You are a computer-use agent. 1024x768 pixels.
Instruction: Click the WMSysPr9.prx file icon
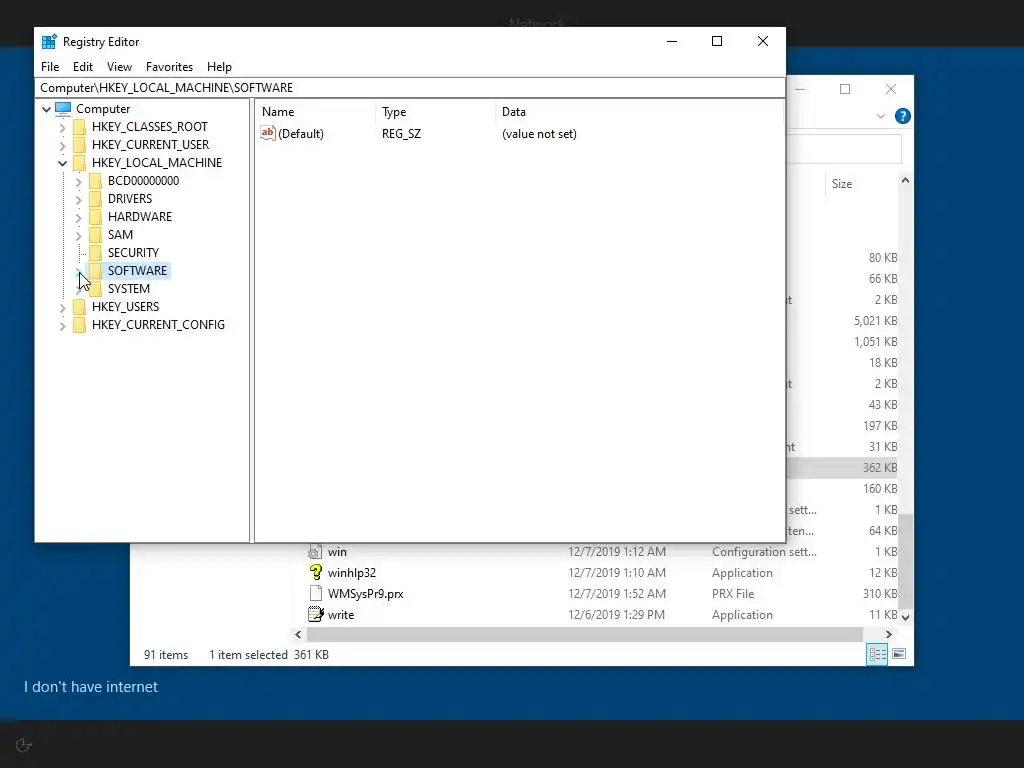click(x=315, y=594)
